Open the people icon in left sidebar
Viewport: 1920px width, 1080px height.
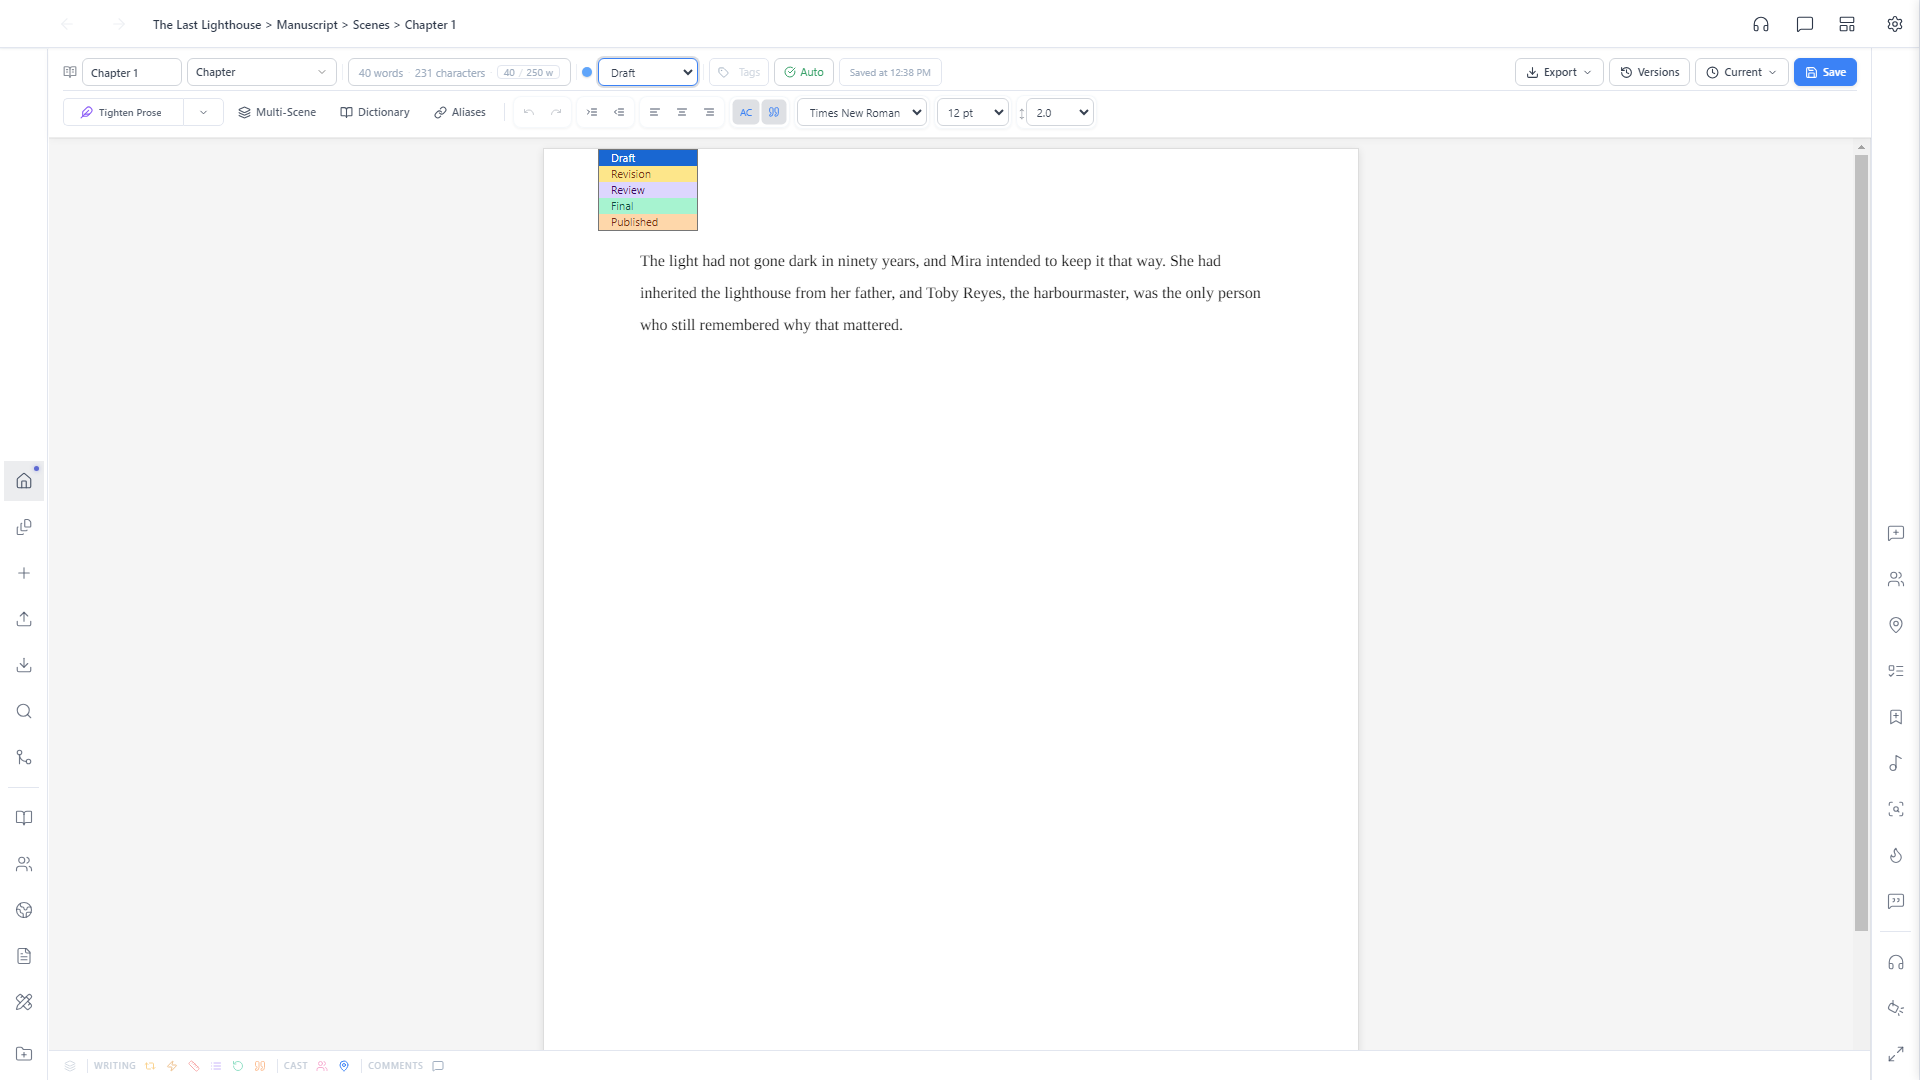coord(24,864)
